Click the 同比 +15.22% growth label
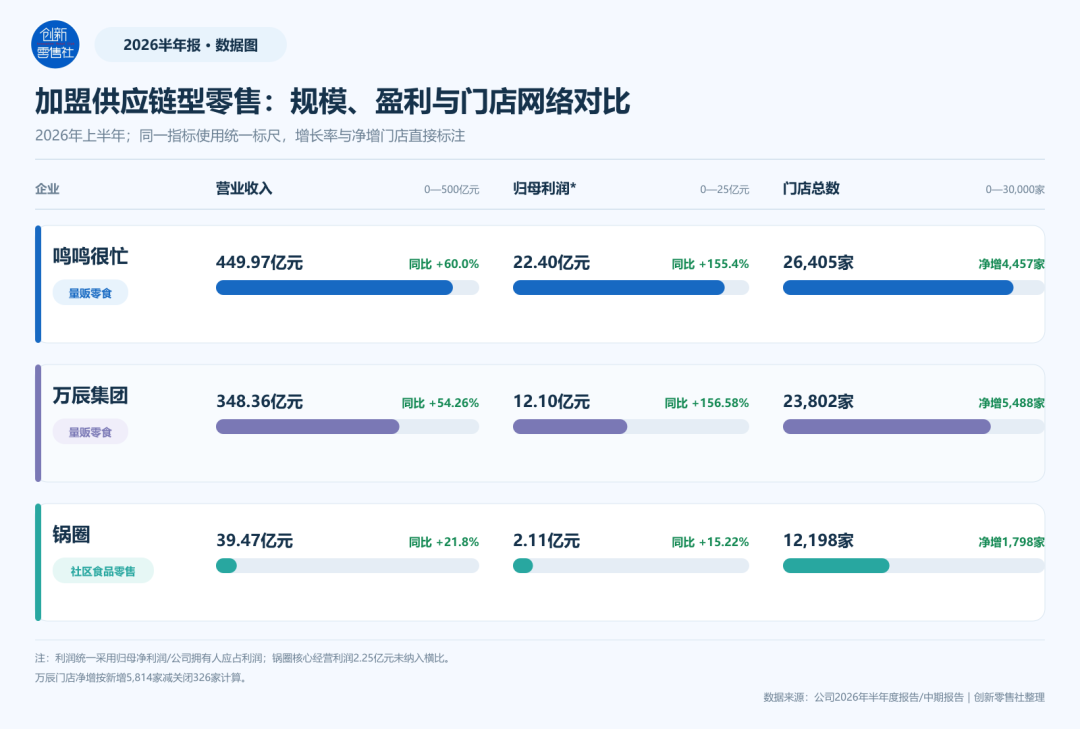 click(710, 542)
